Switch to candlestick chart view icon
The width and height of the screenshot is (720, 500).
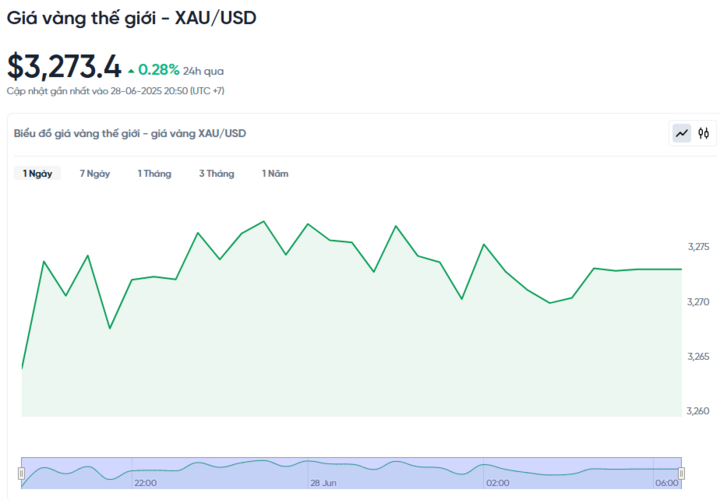tap(703, 134)
